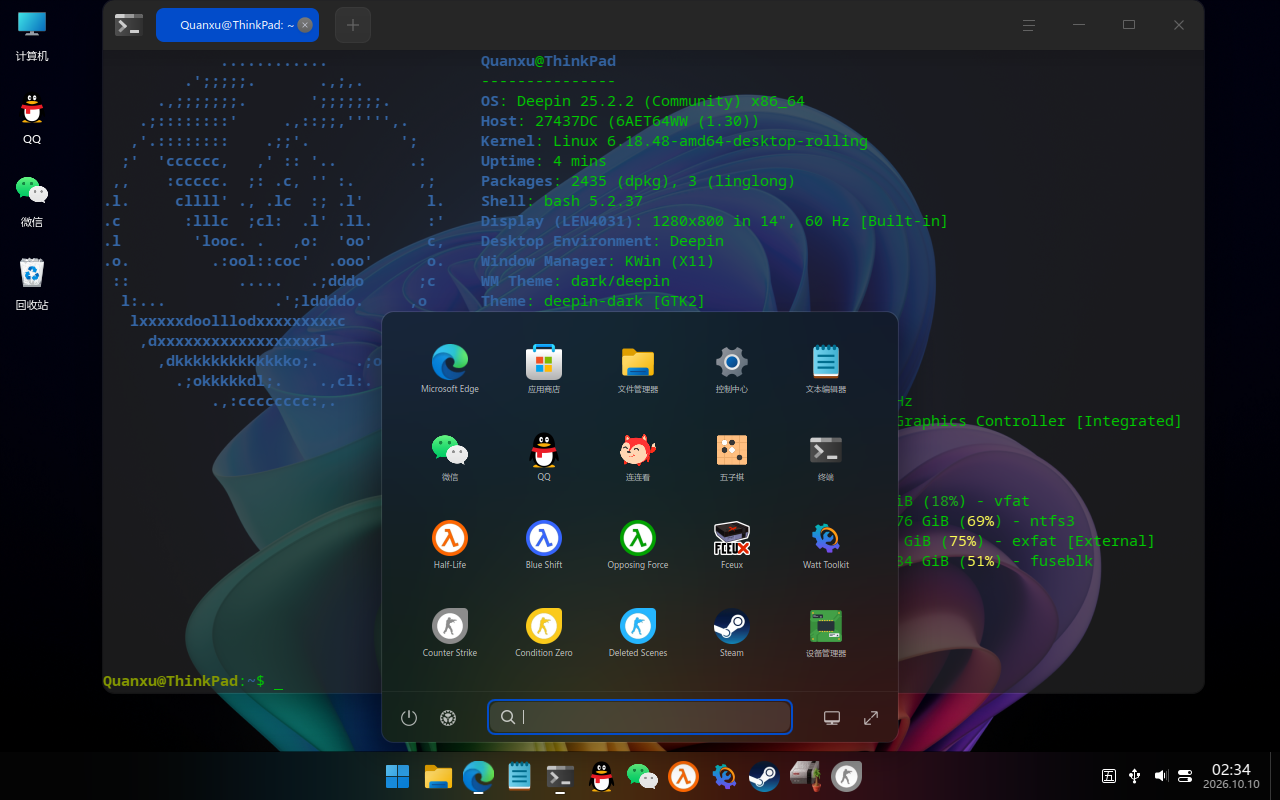This screenshot has height=800, width=1280.
Task: Select the 计算机 desktop icon
Action: tap(32, 36)
